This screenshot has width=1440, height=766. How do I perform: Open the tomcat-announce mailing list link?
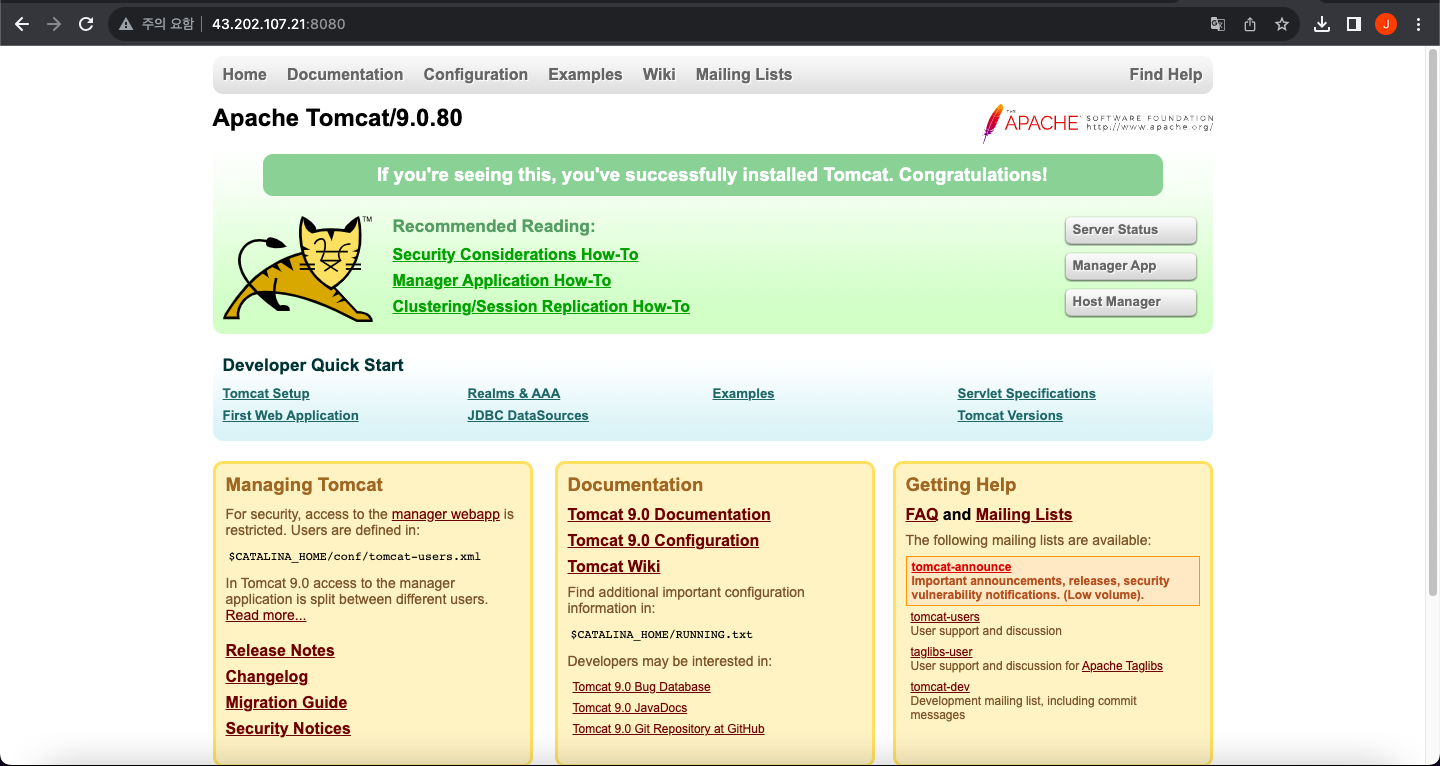[961, 567]
